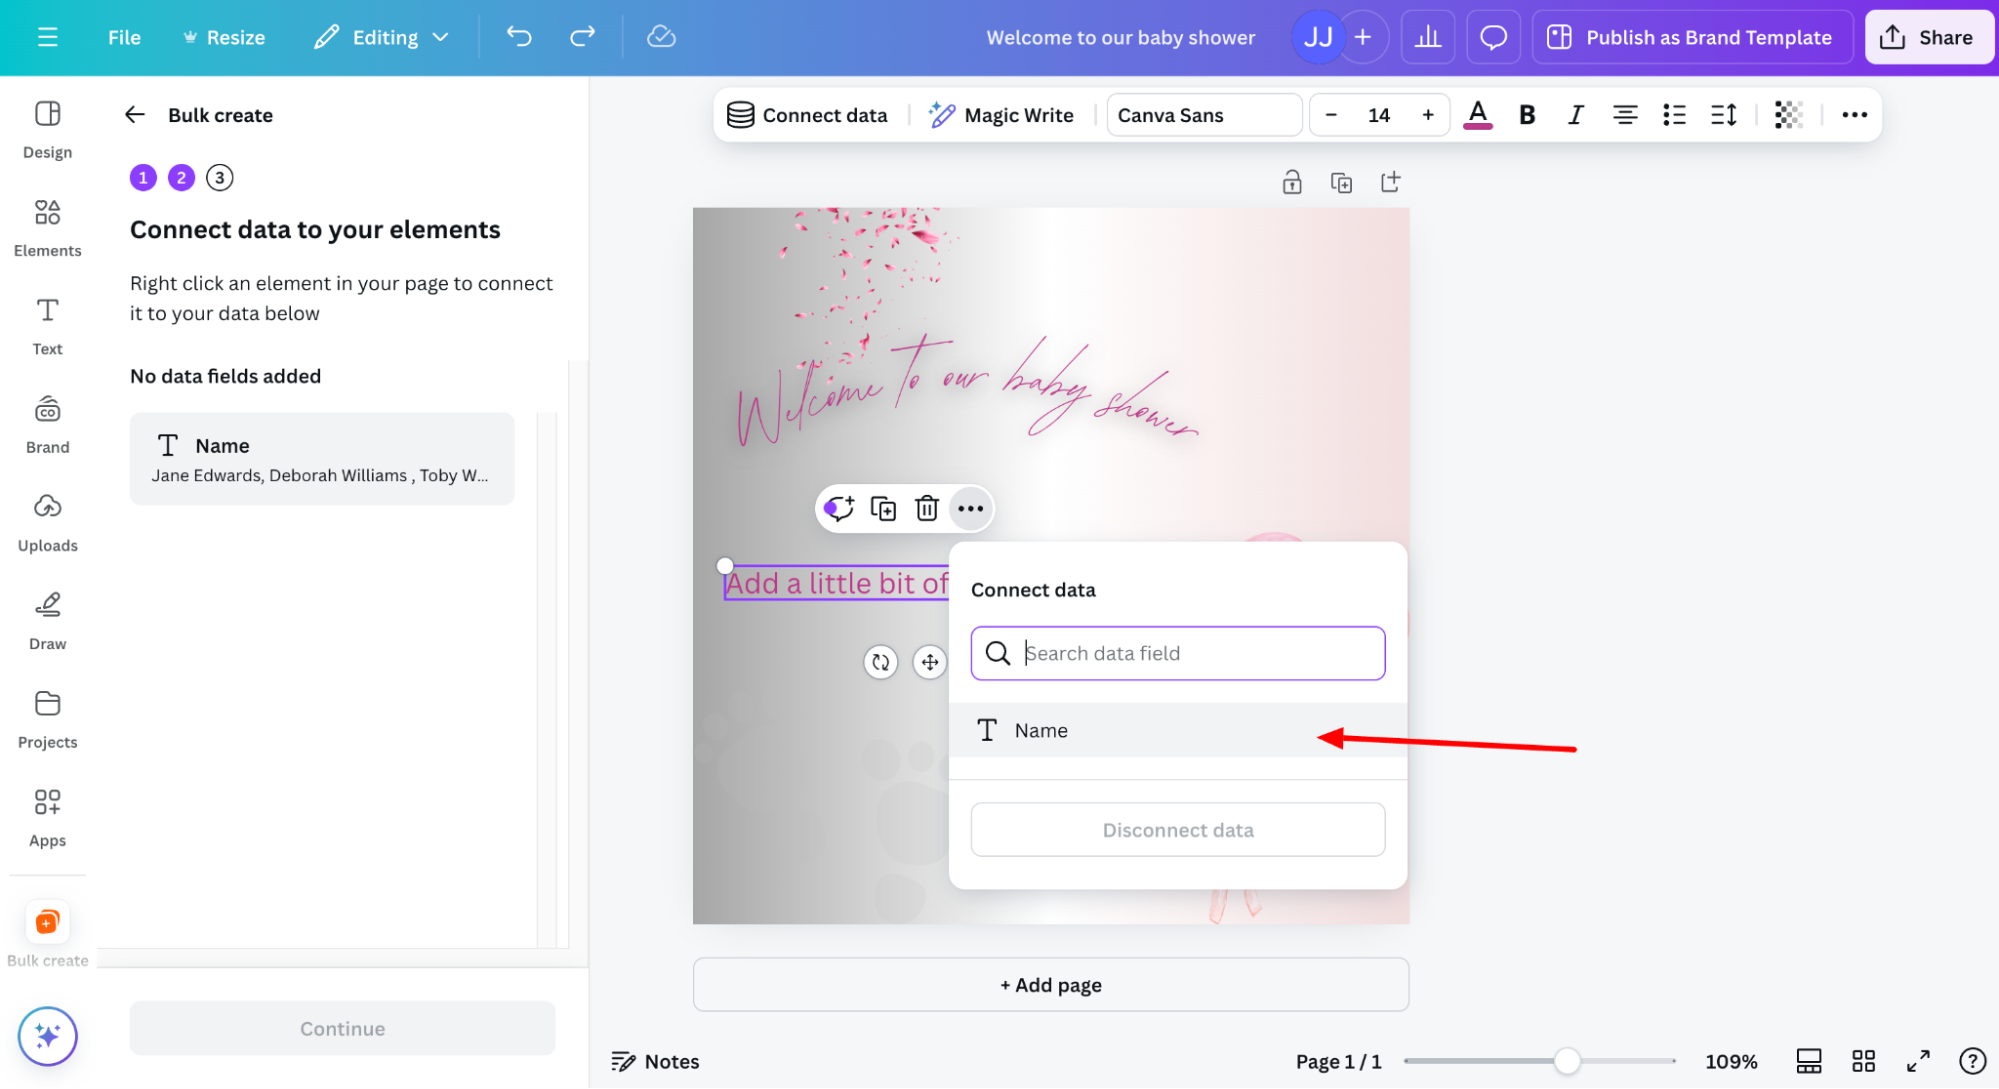Launch the Canva AI sparkle assistant
The width and height of the screenshot is (1999, 1089).
point(47,1036)
